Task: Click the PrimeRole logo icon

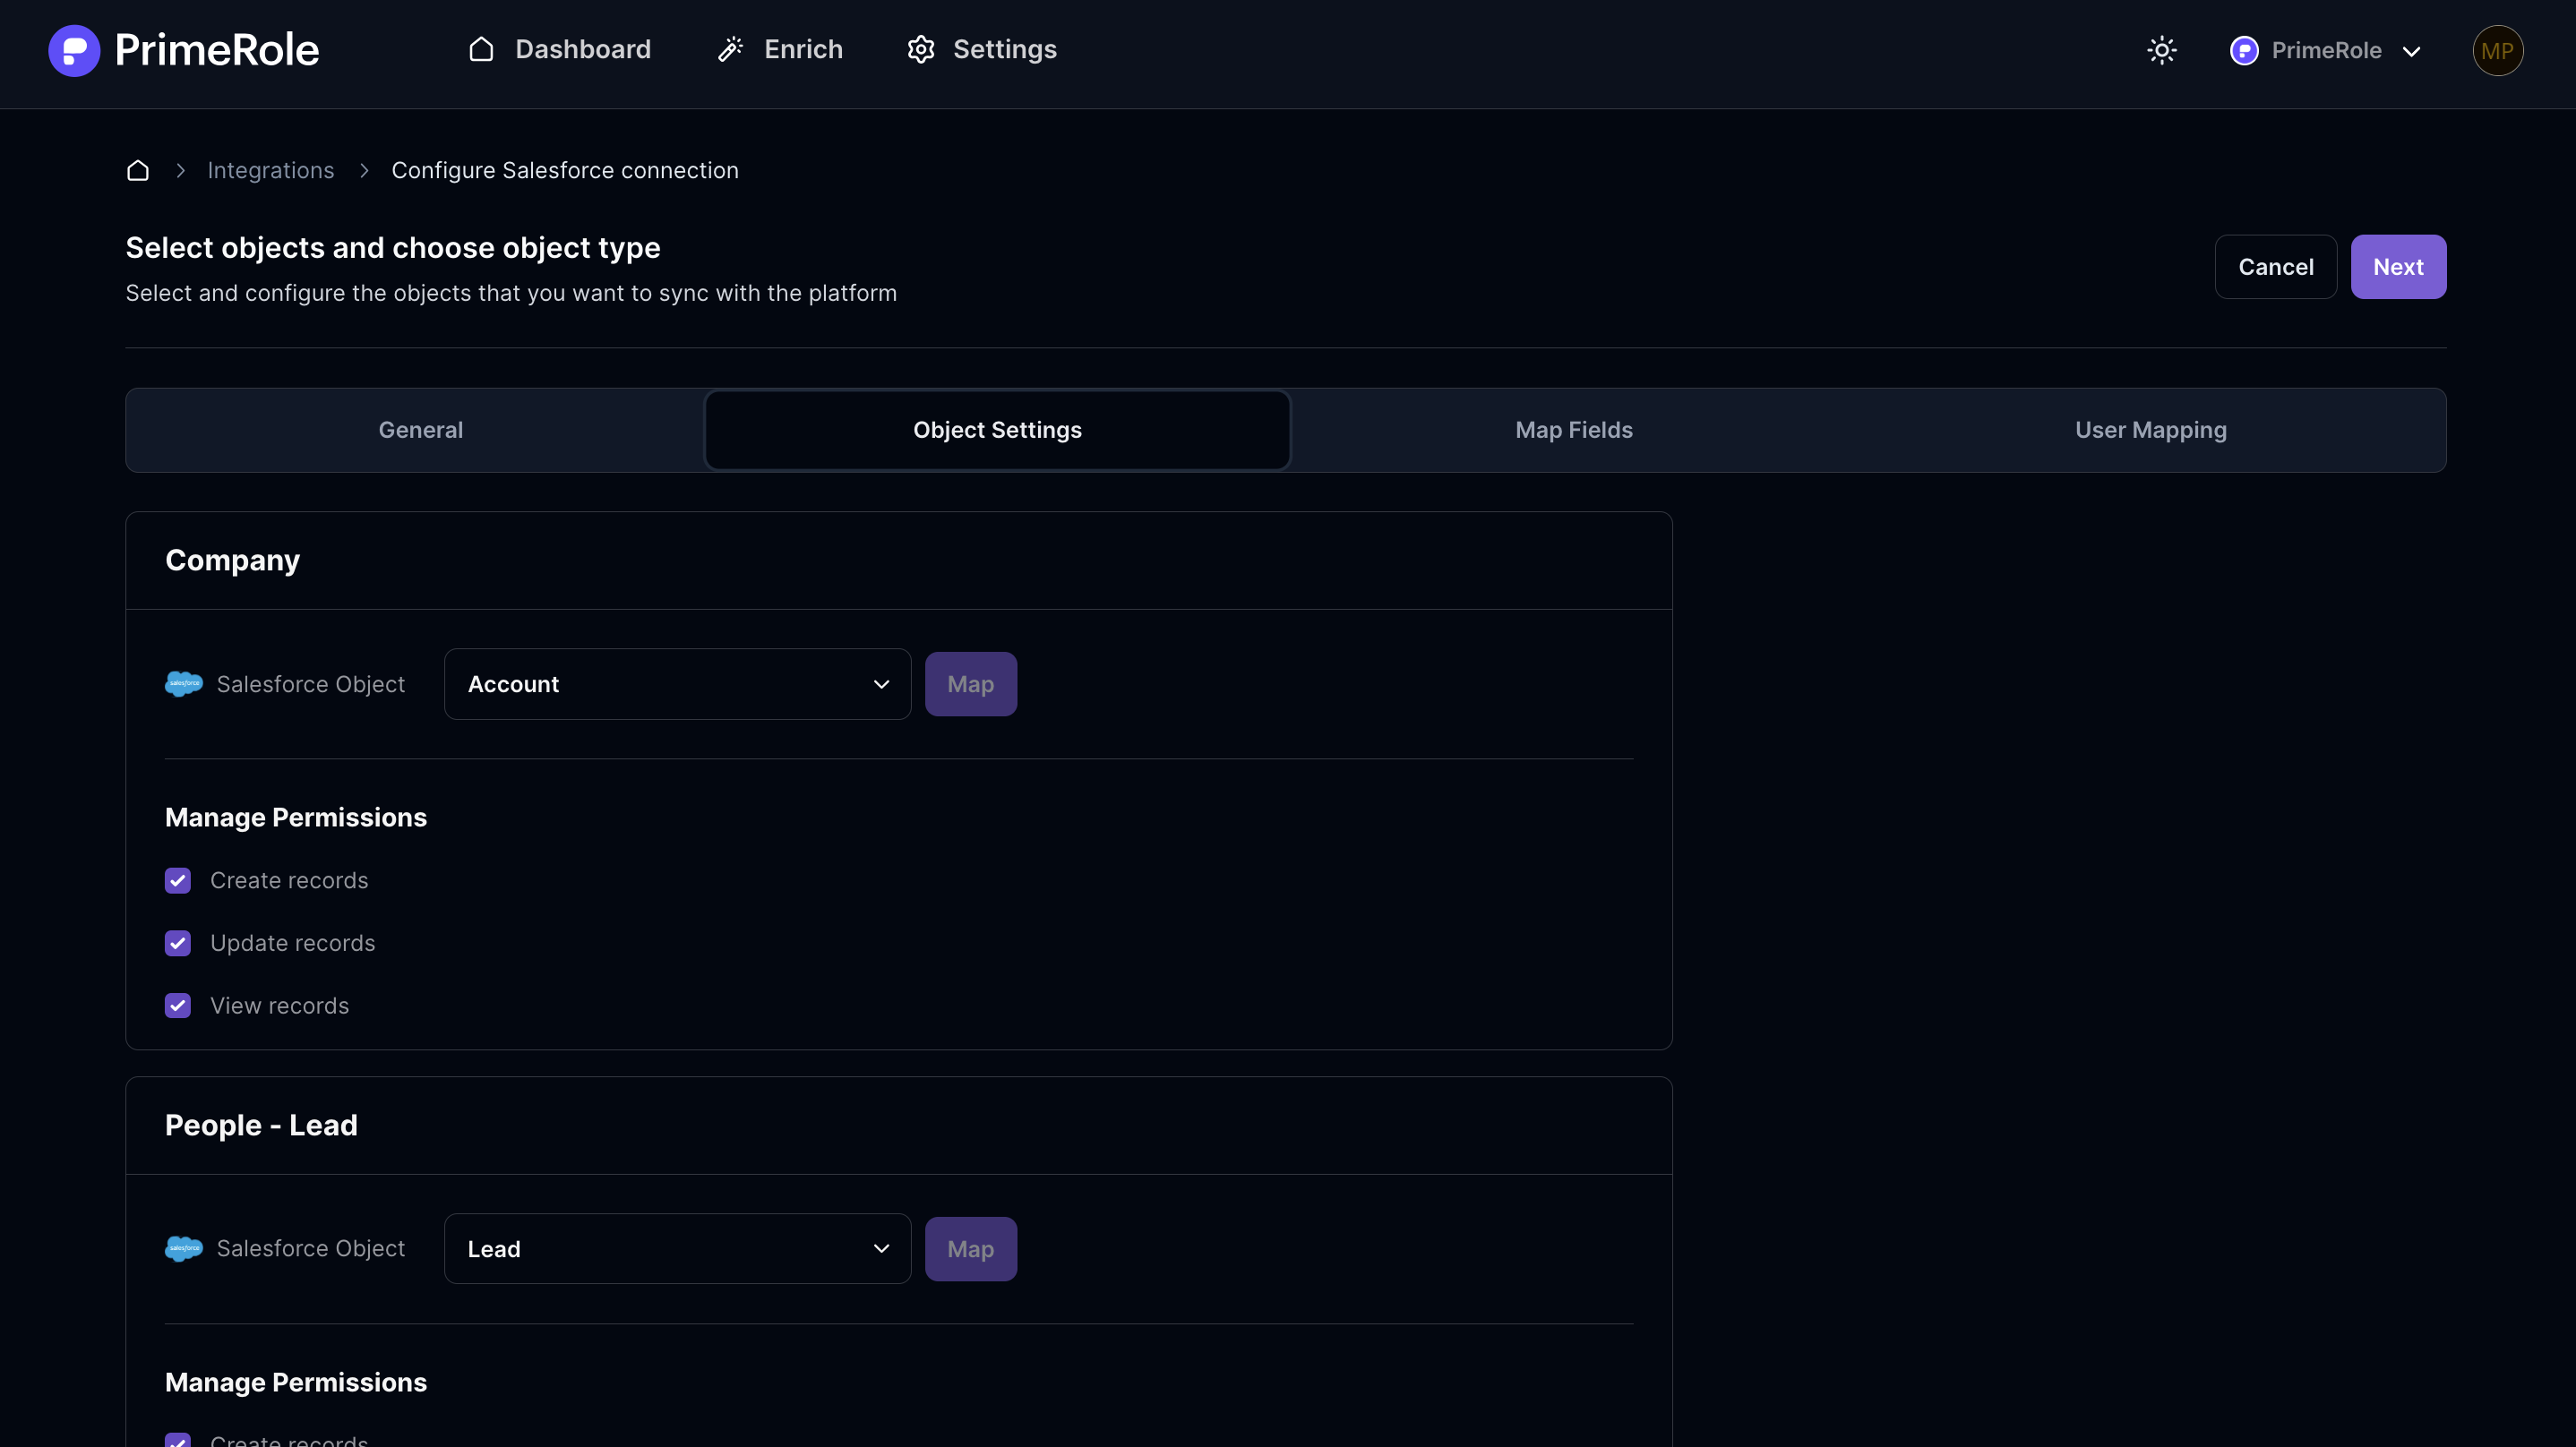Action: tap(74, 50)
